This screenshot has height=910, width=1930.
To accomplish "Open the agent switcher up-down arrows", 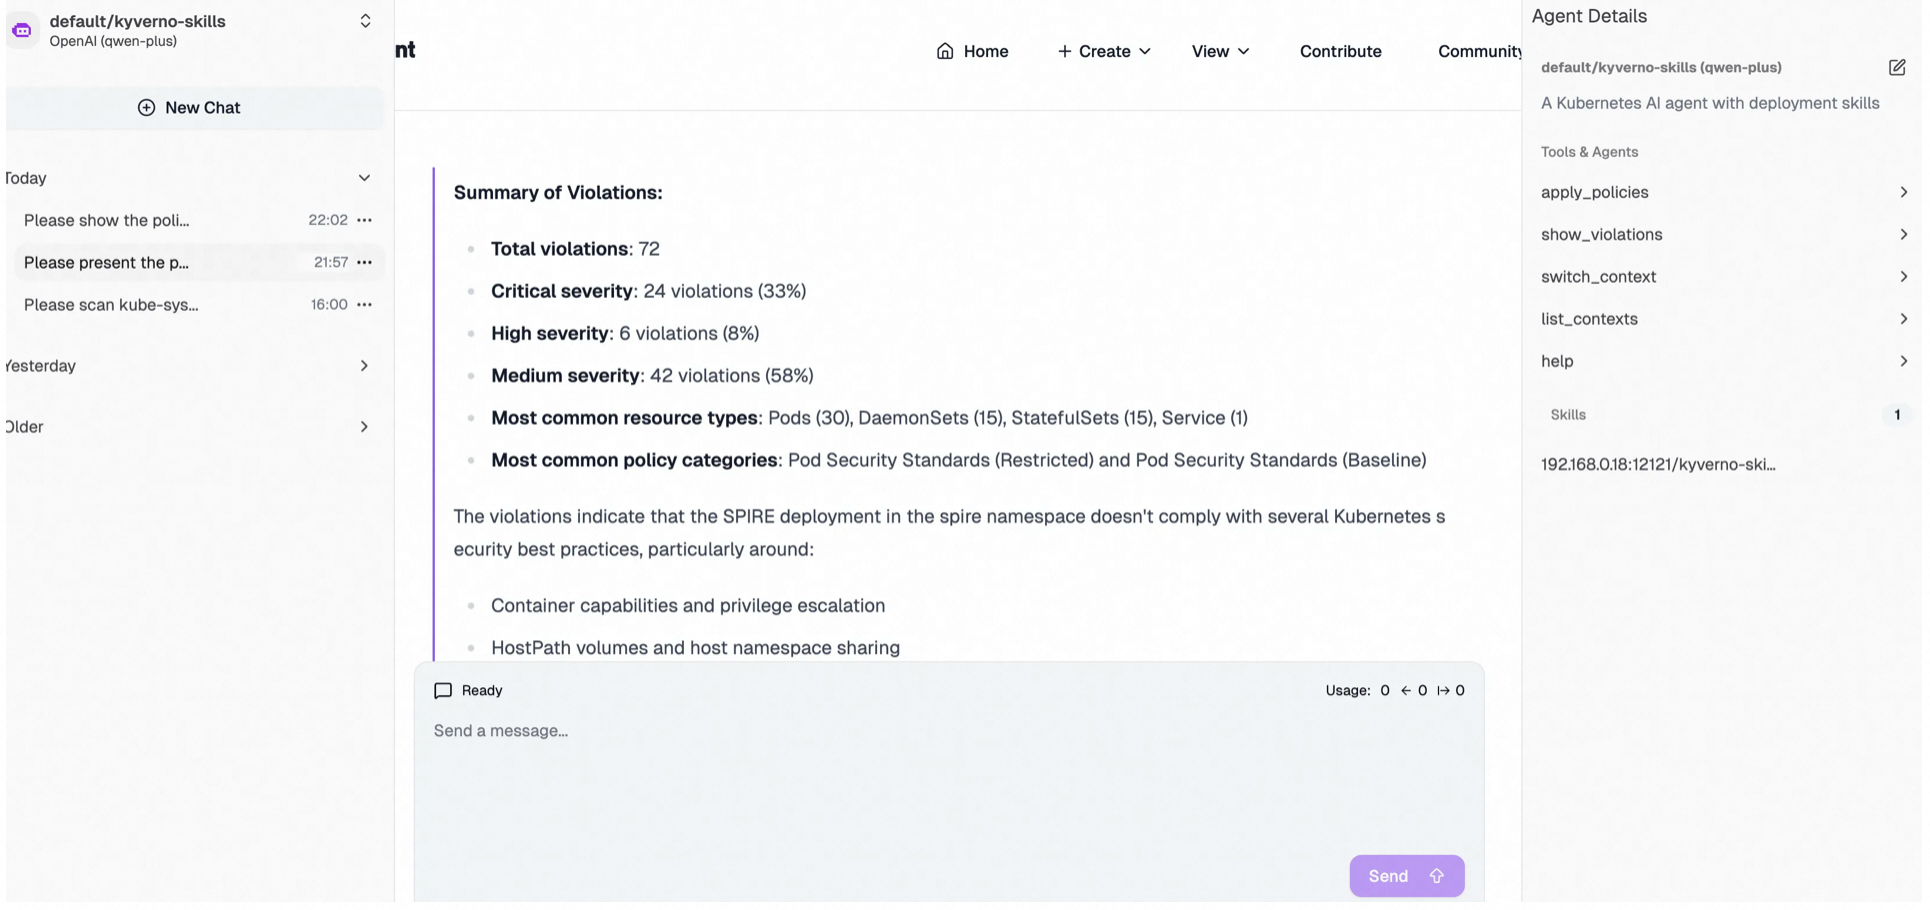I will (365, 21).
